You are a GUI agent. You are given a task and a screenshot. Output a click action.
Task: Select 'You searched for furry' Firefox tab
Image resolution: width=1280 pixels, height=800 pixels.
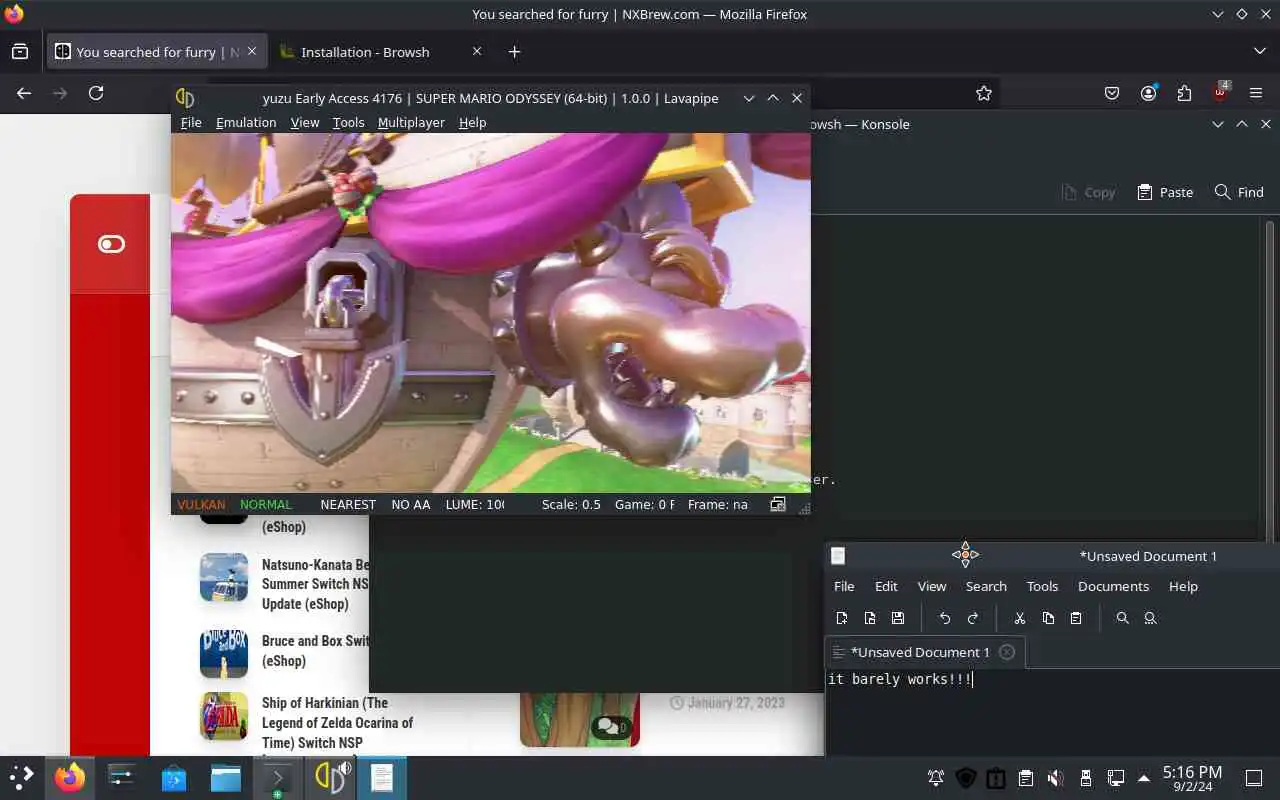click(x=156, y=52)
